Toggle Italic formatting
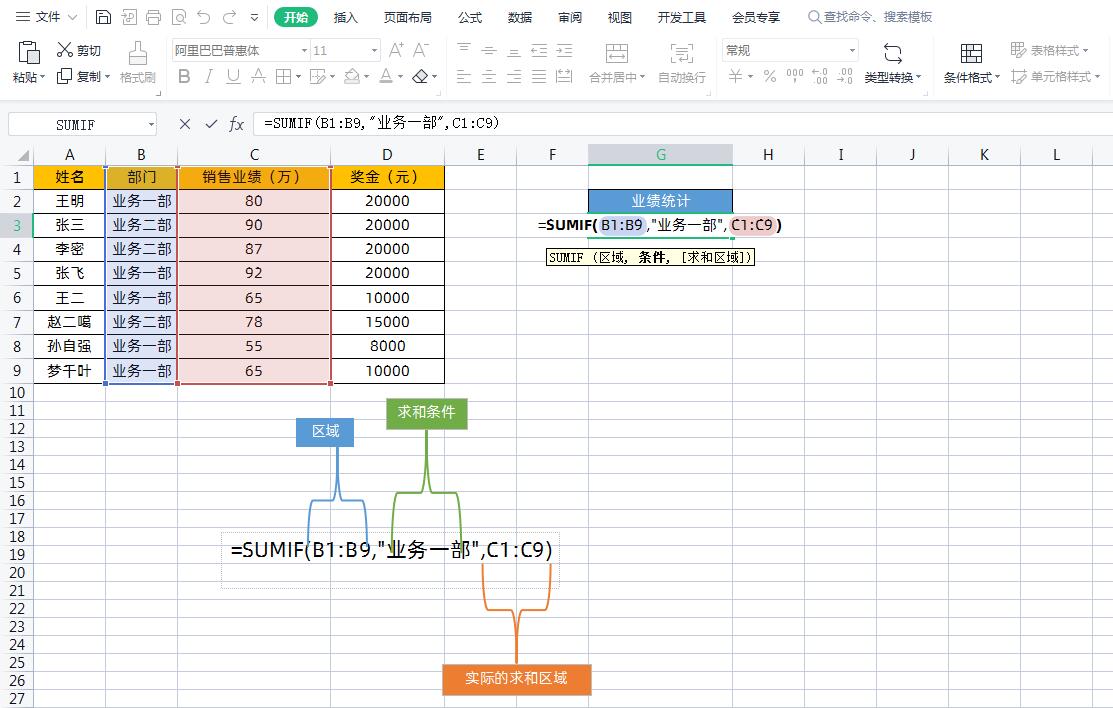The height and width of the screenshot is (708, 1113). click(209, 76)
